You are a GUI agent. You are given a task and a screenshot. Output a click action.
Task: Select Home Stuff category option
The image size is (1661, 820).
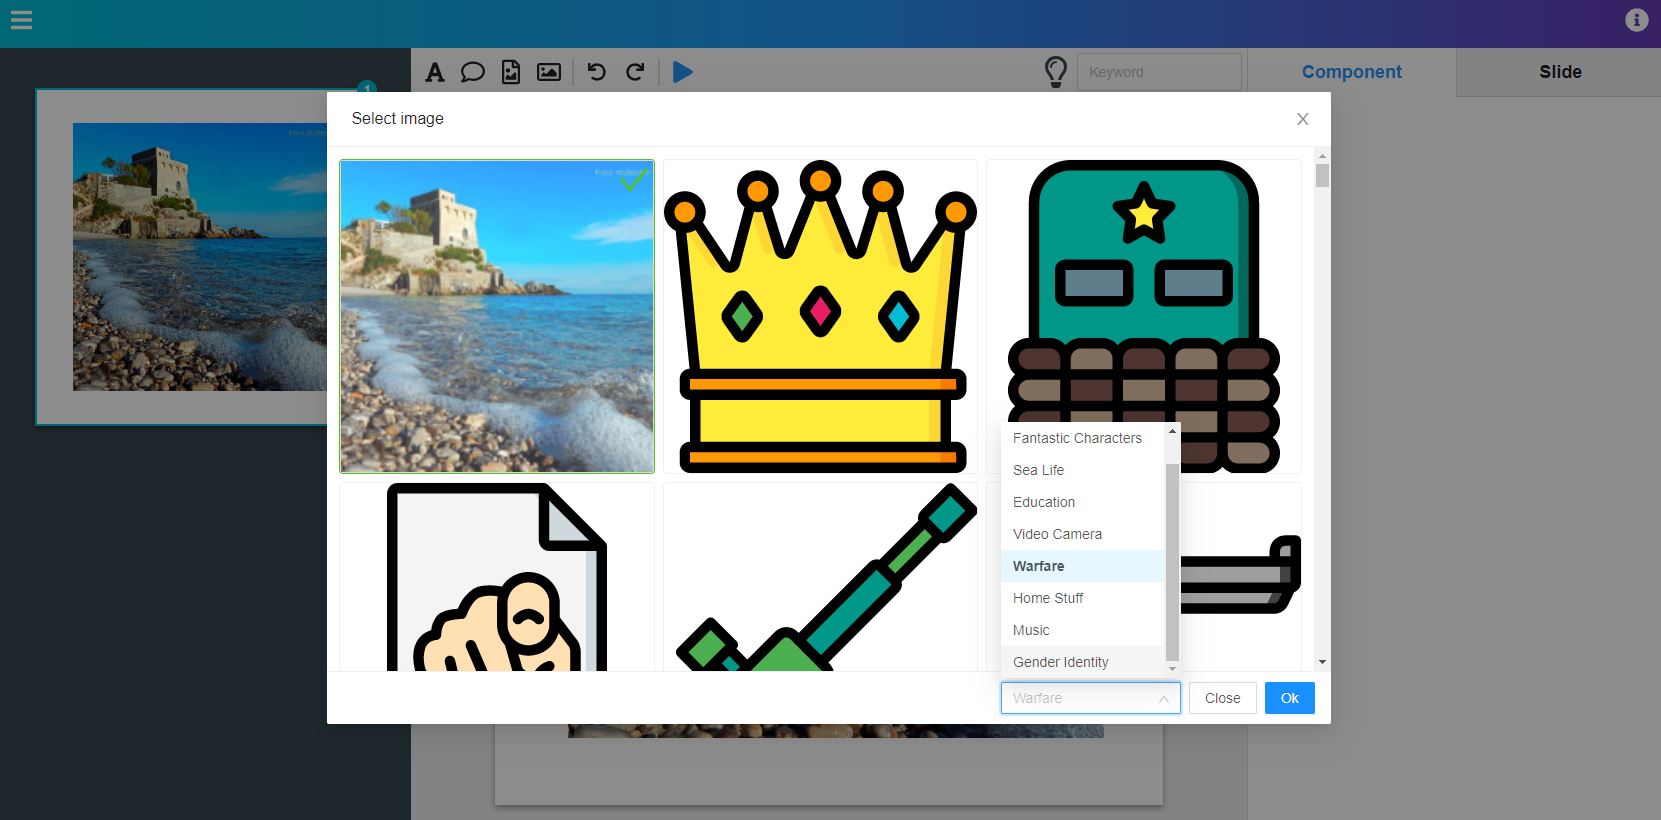(1047, 598)
